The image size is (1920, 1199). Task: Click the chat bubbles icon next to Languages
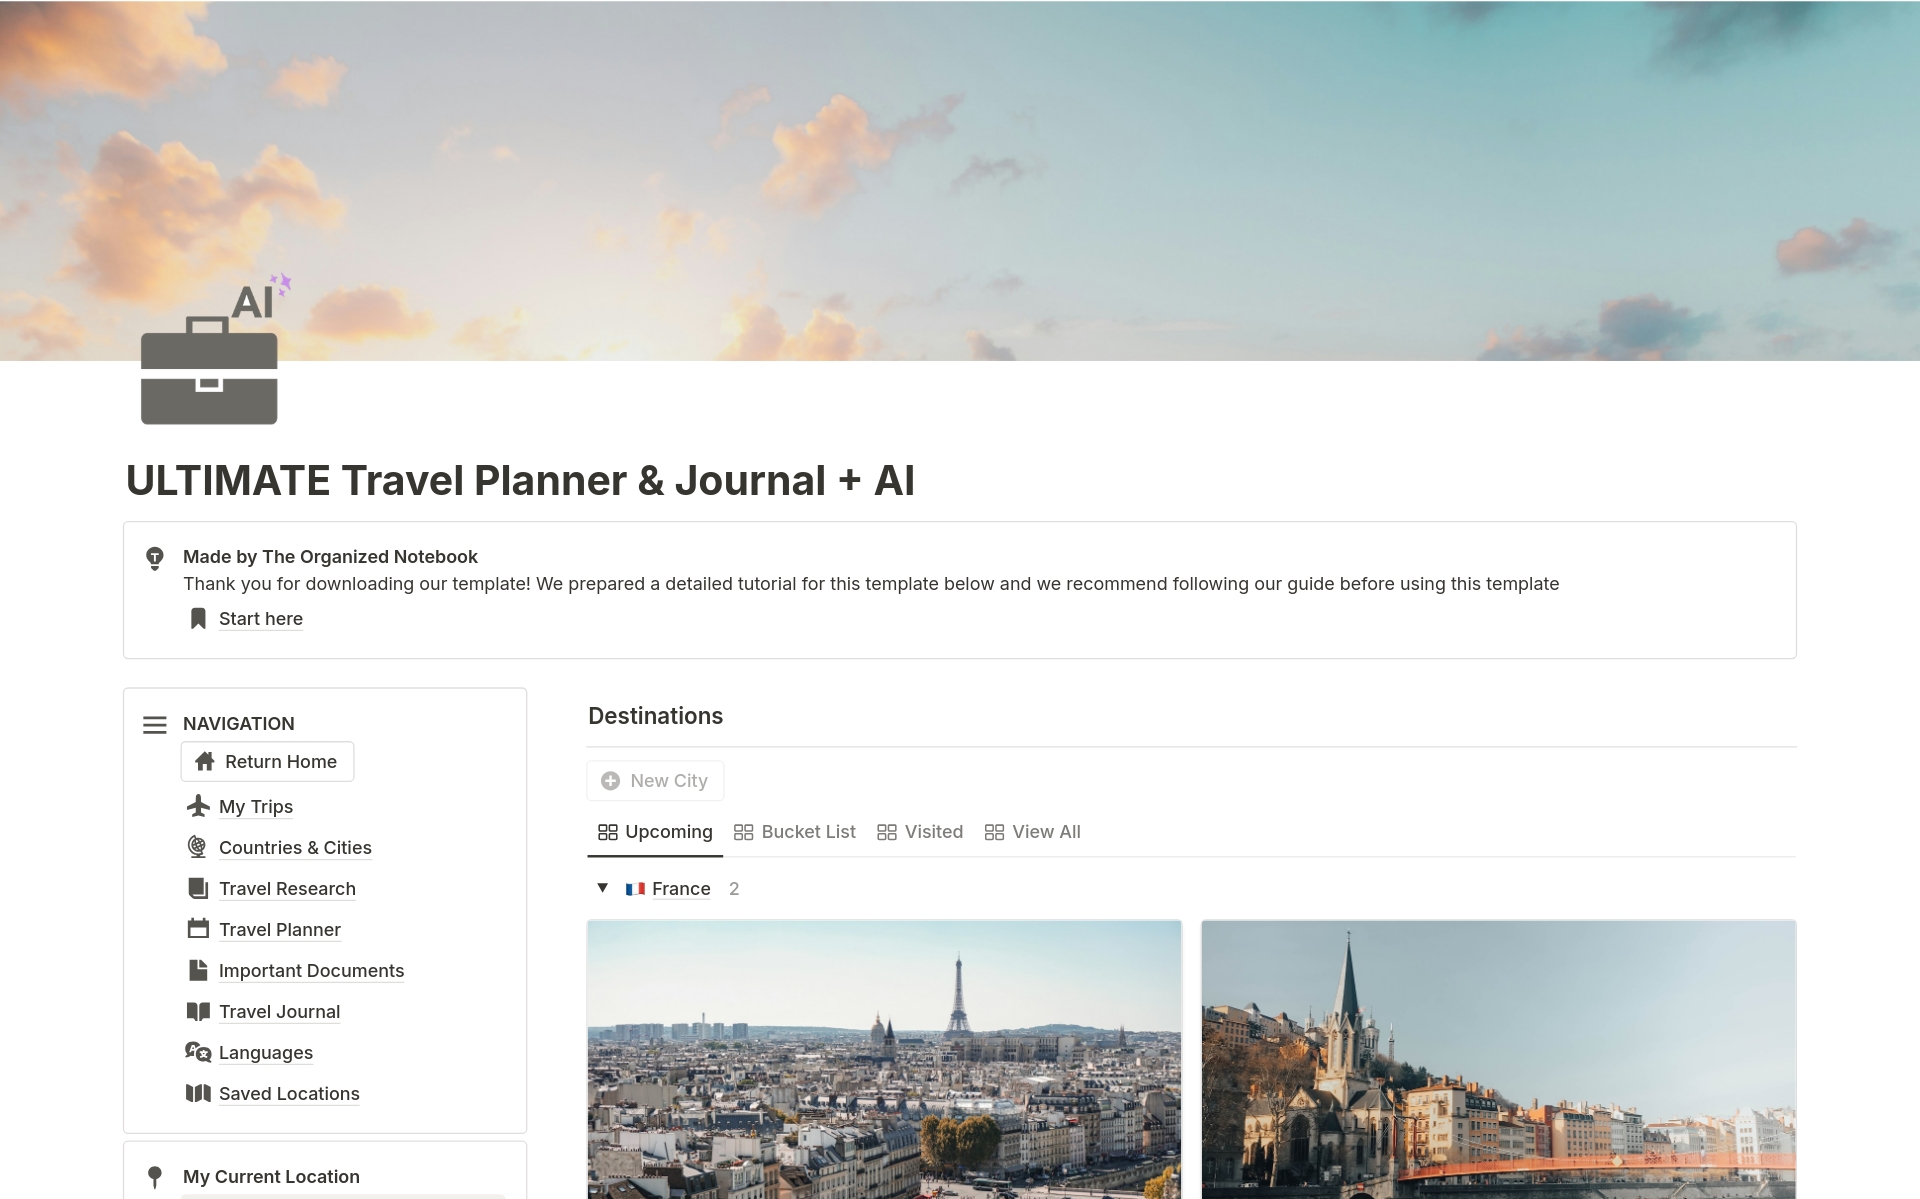pos(198,1052)
